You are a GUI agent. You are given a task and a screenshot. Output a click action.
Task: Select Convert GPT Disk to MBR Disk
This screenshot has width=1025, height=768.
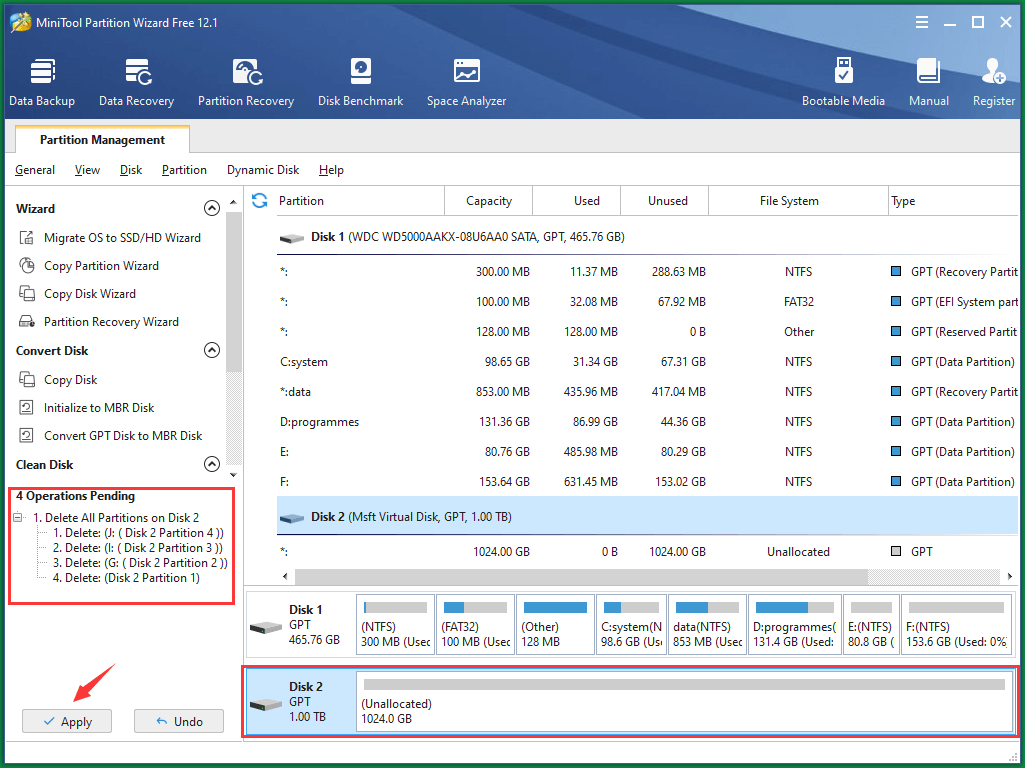pyautogui.click(x=110, y=436)
